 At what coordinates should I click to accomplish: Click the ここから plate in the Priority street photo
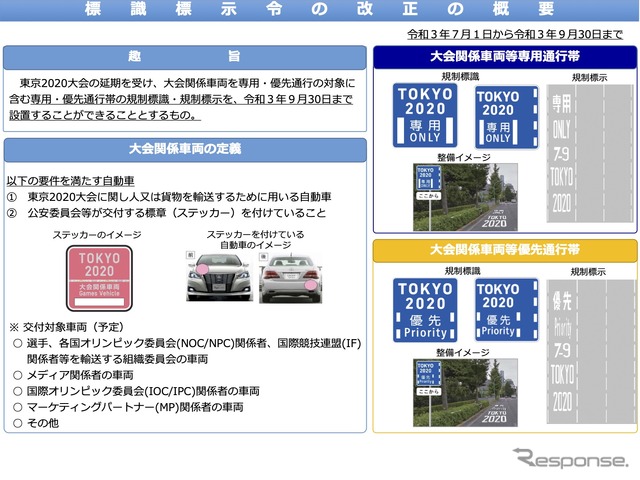428,391
